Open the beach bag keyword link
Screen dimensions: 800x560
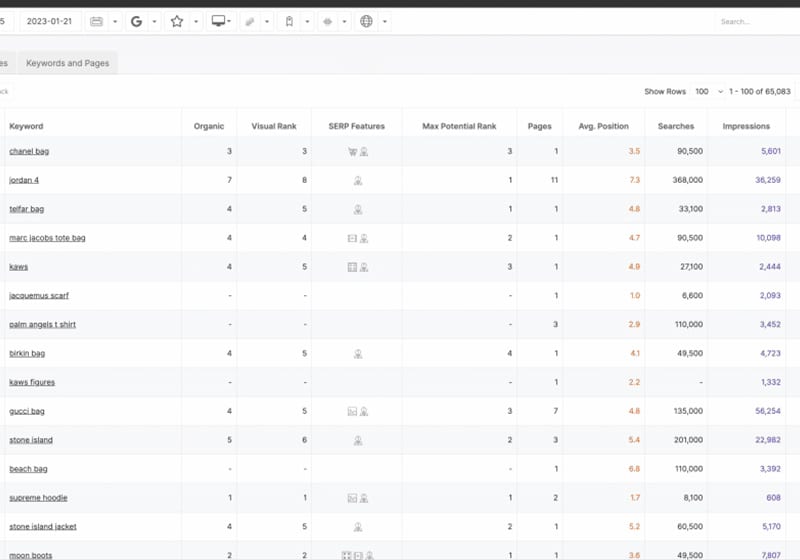point(28,469)
